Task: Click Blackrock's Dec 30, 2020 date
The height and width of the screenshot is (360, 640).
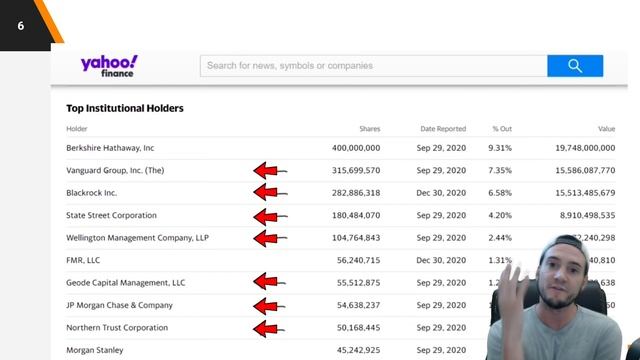Action: 441,193
